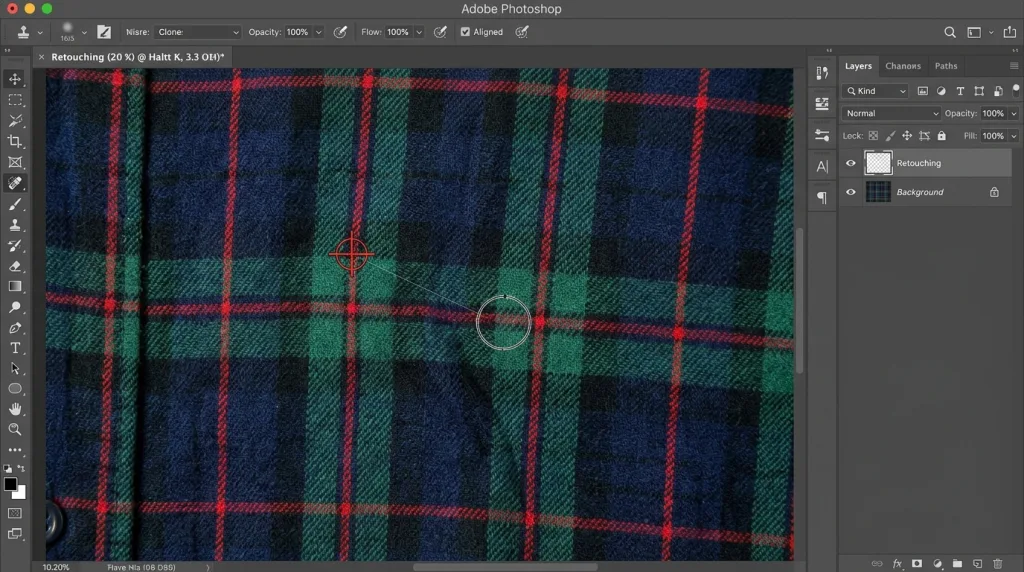
Task: Open the Clone mode dropdown
Action: click(x=198, y=32)
